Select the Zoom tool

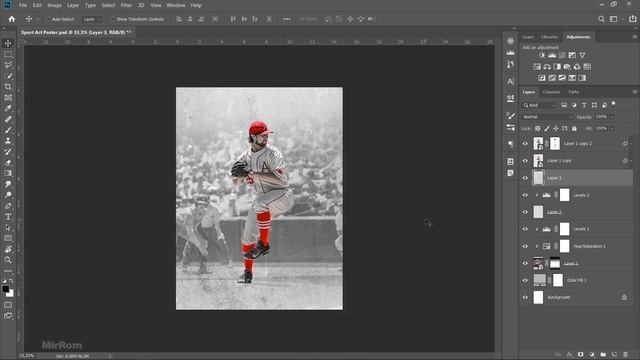pyautogui.click(x=8, y=260)
